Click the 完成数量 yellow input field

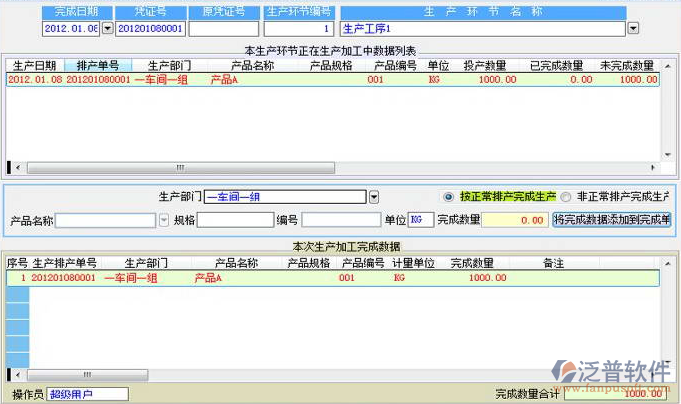click(513, 220)
